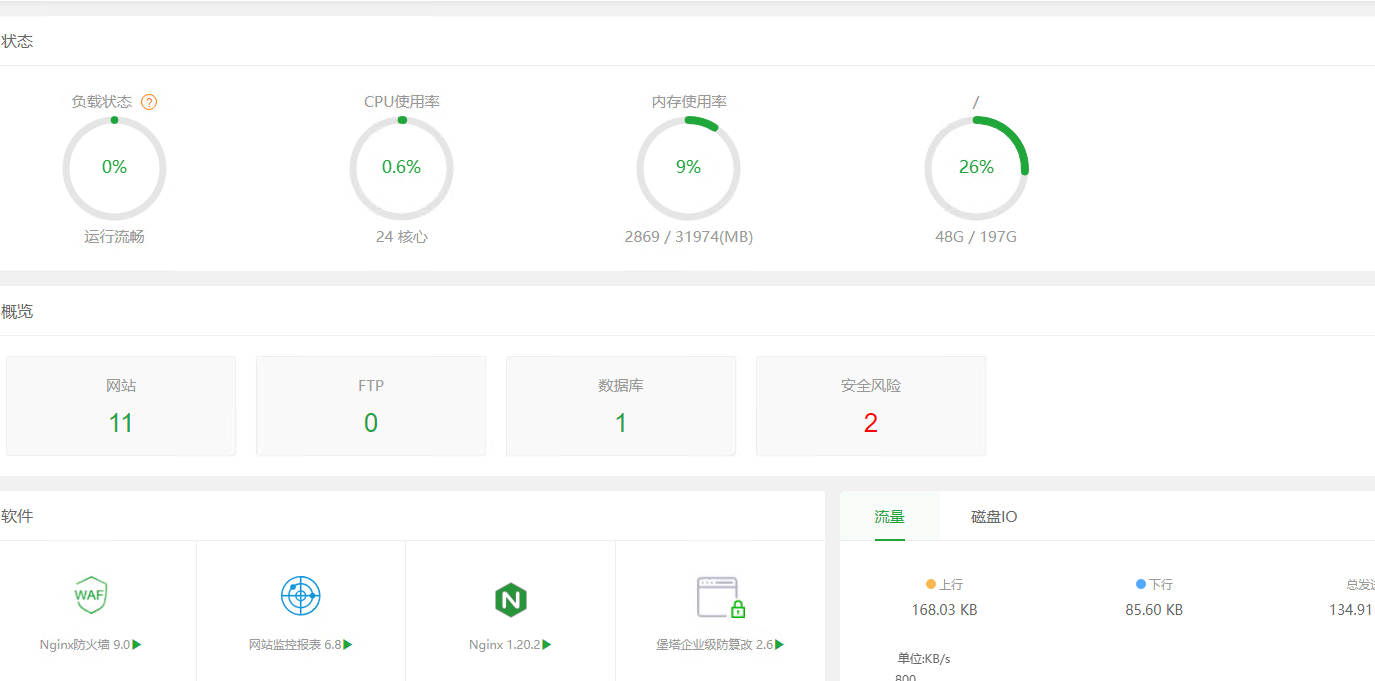The height and width of the screenshot is (681, 1375).
Task: Open the BT enterprise anti-tamper lock icon
Action: tap(721, 597)
